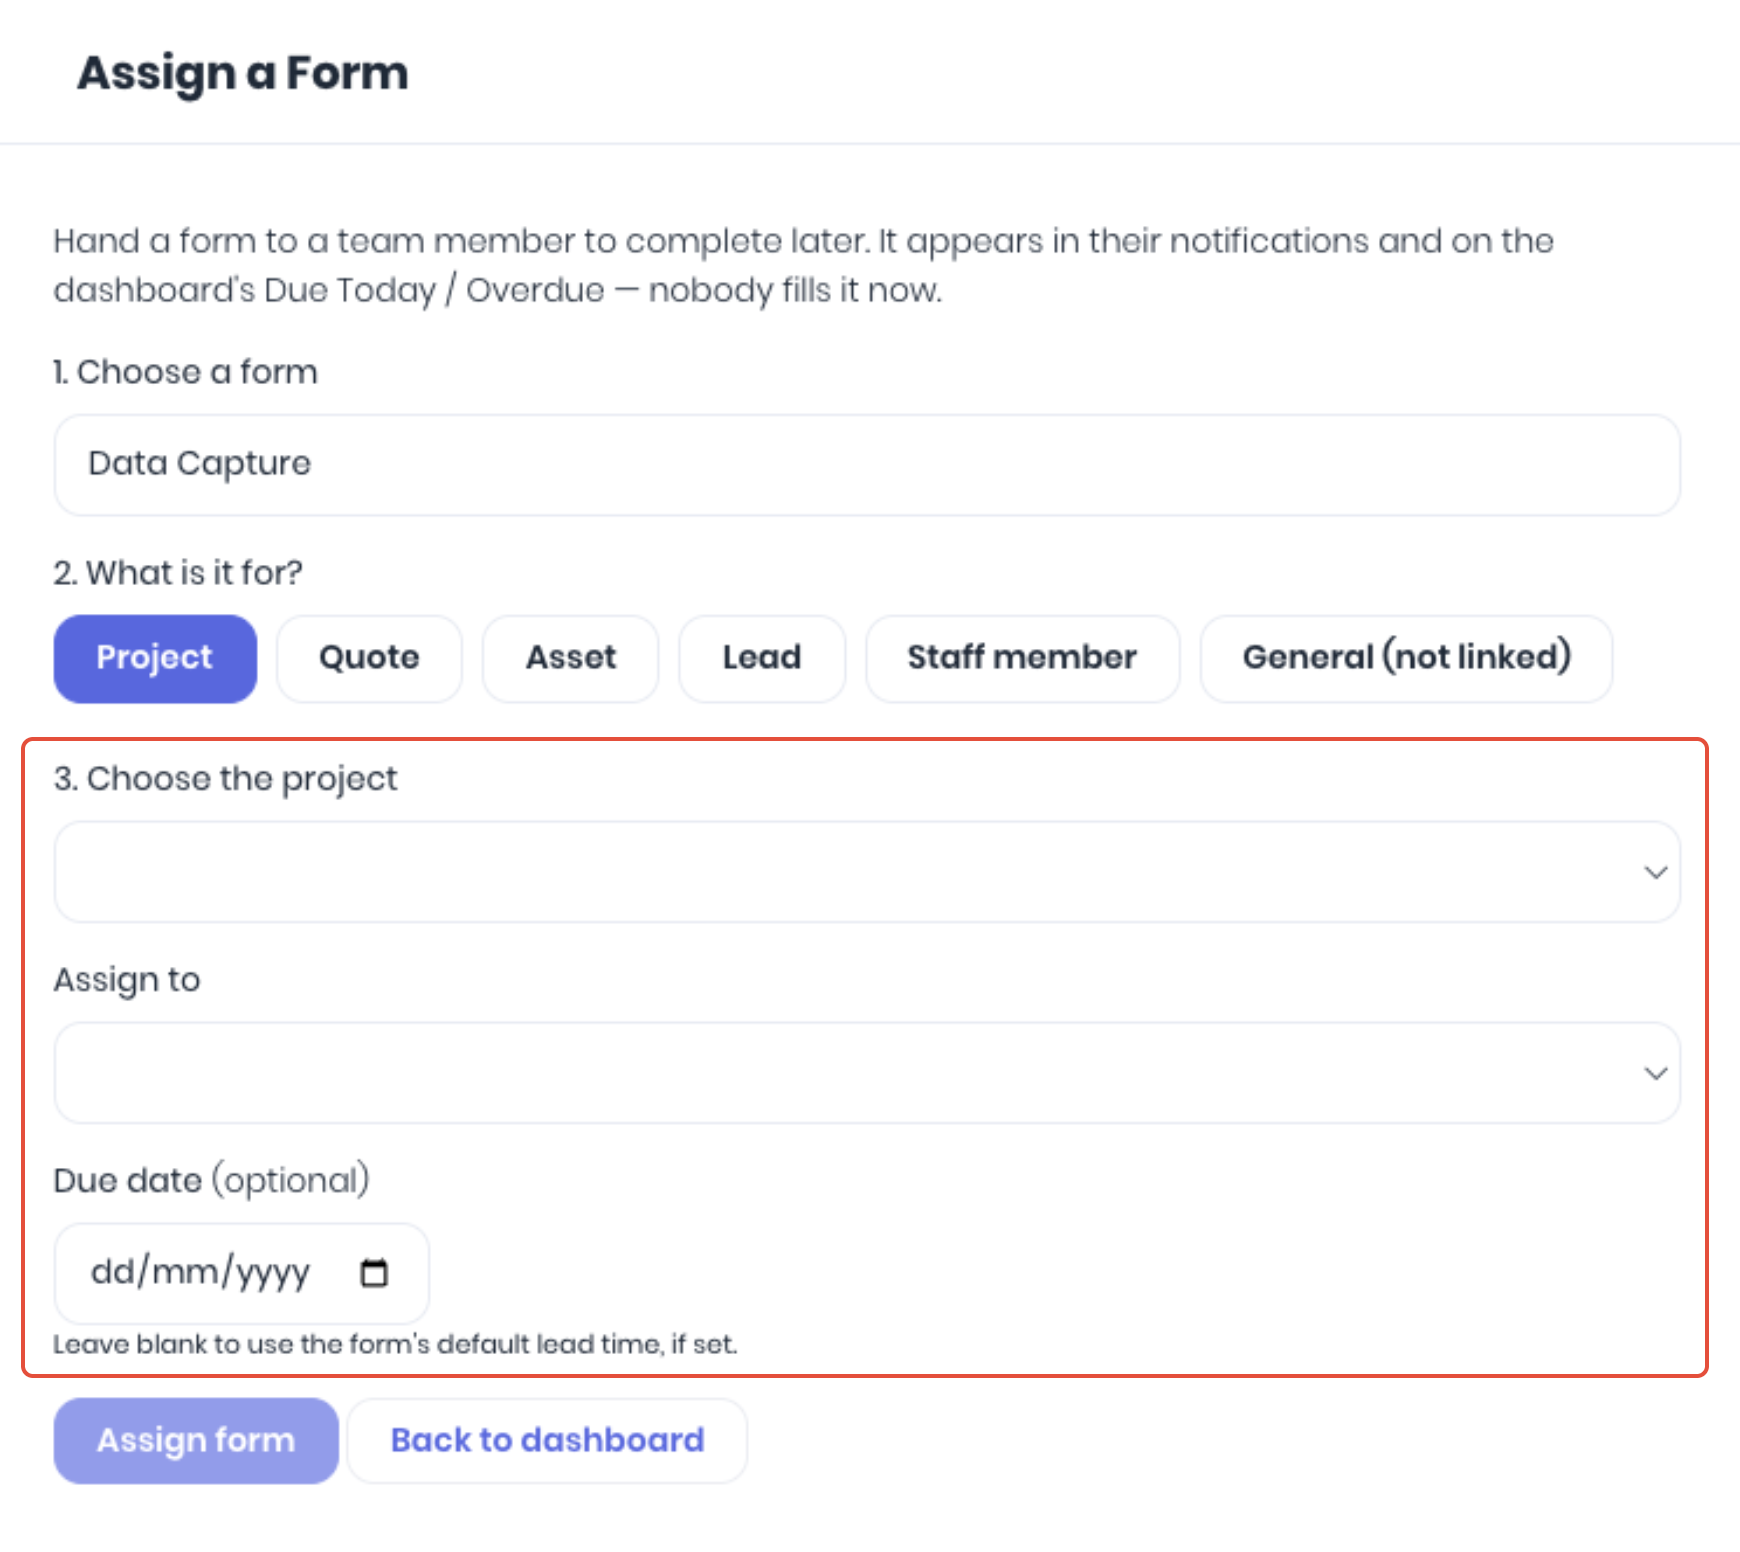
Task: Click the 'Assign to' field label
Action: coord(127,980)
